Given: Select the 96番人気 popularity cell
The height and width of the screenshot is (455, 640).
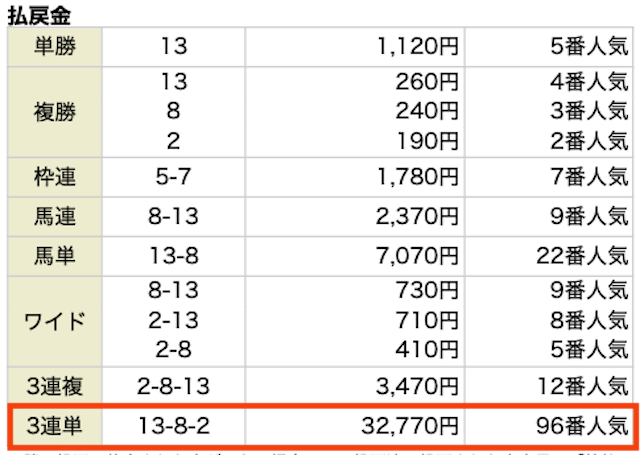Looking at the screenshot, I should pyautogui.click(x=582, y=426).
